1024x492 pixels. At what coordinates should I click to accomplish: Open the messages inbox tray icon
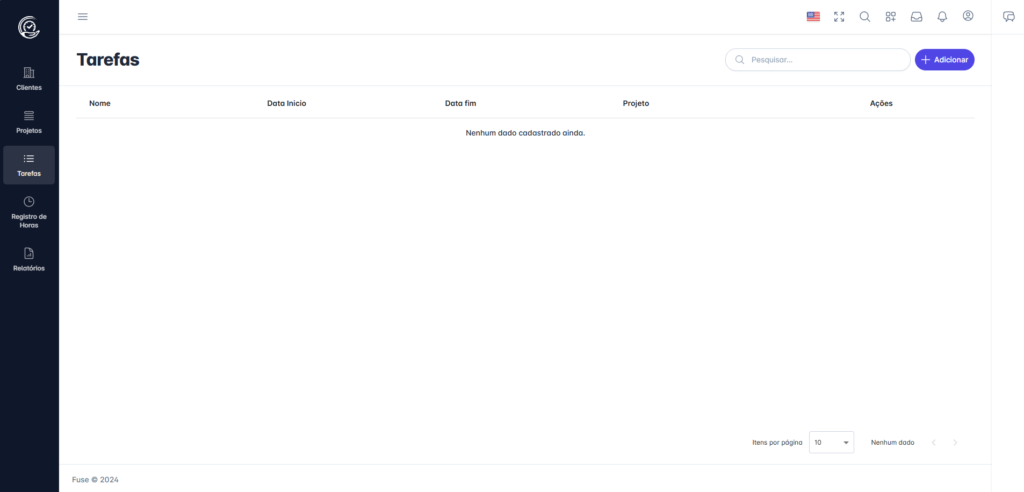(916, 16)
